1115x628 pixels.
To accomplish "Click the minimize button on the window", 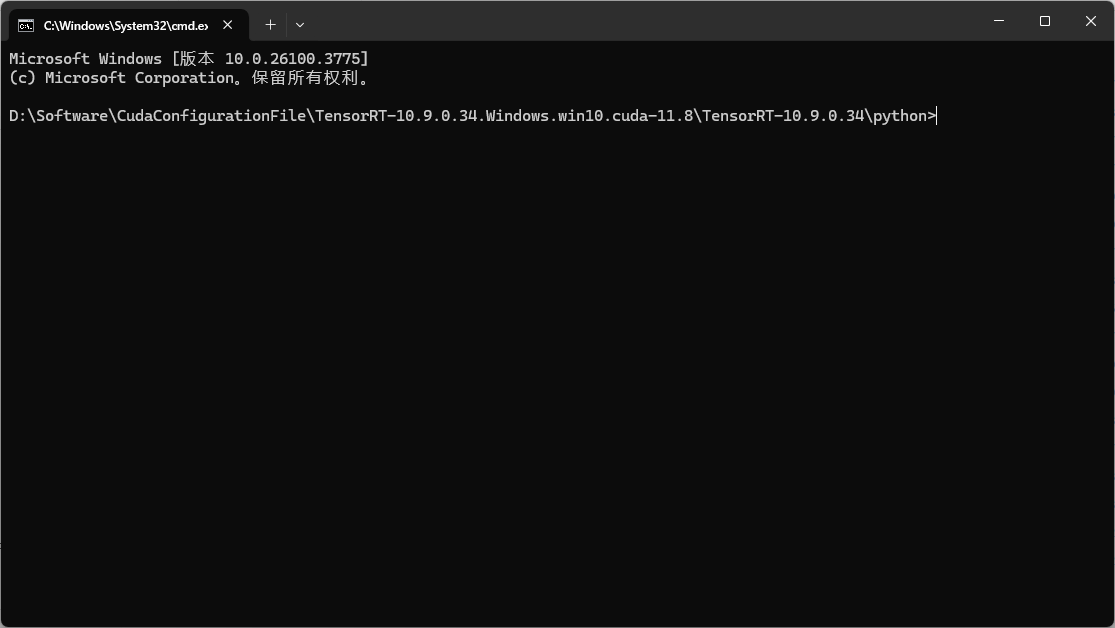I will pos(998,20).
